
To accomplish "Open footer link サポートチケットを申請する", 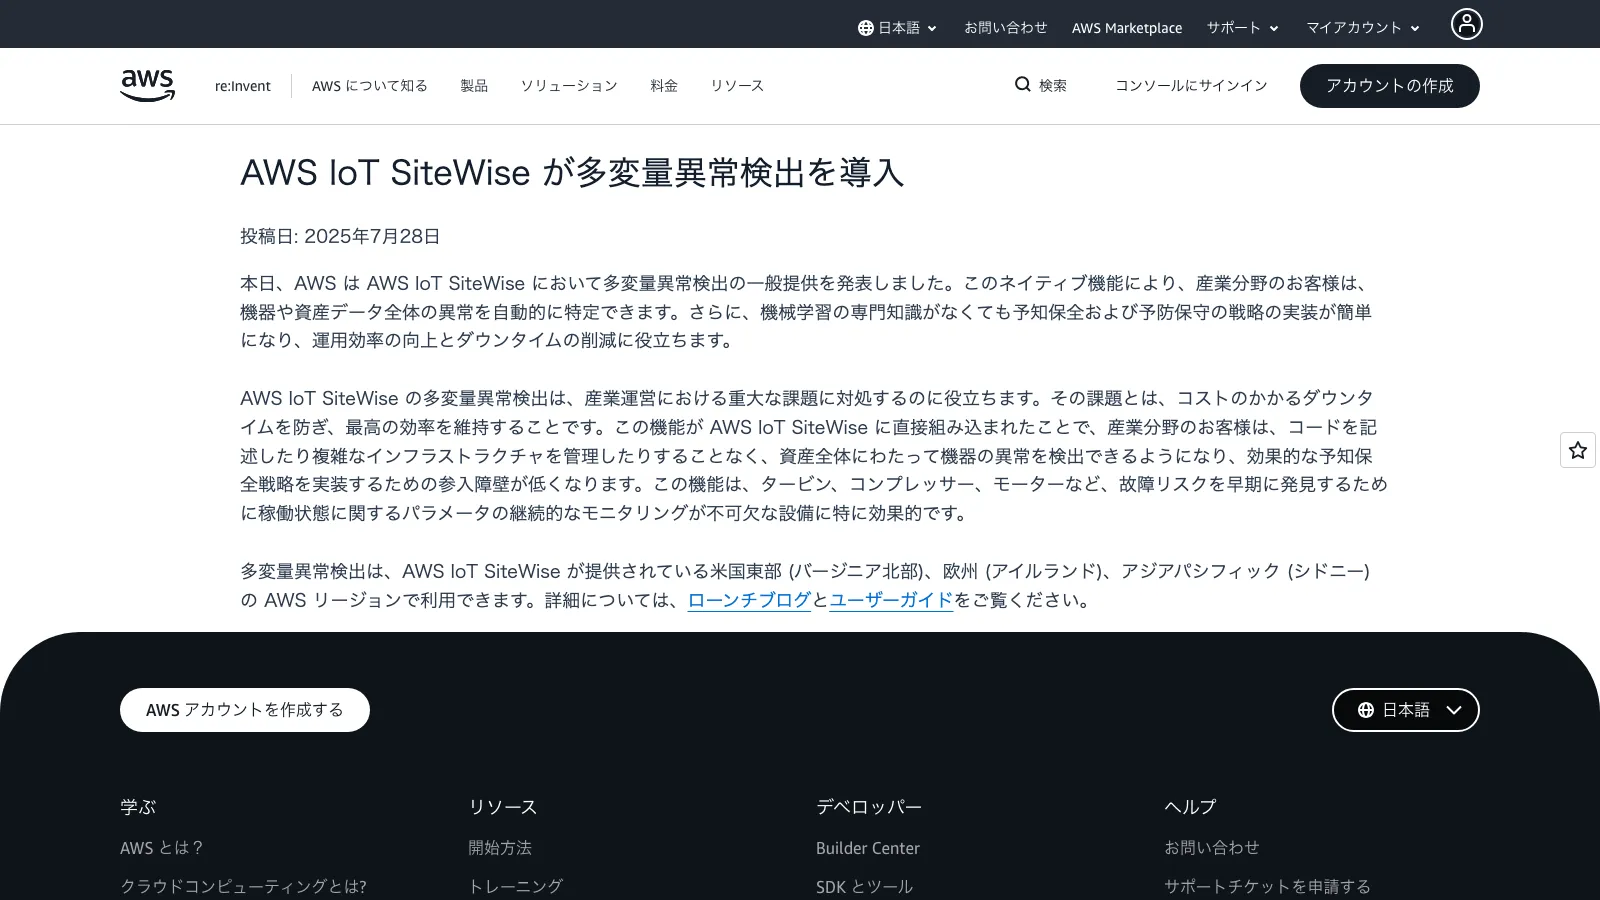I will [1267, 886].
